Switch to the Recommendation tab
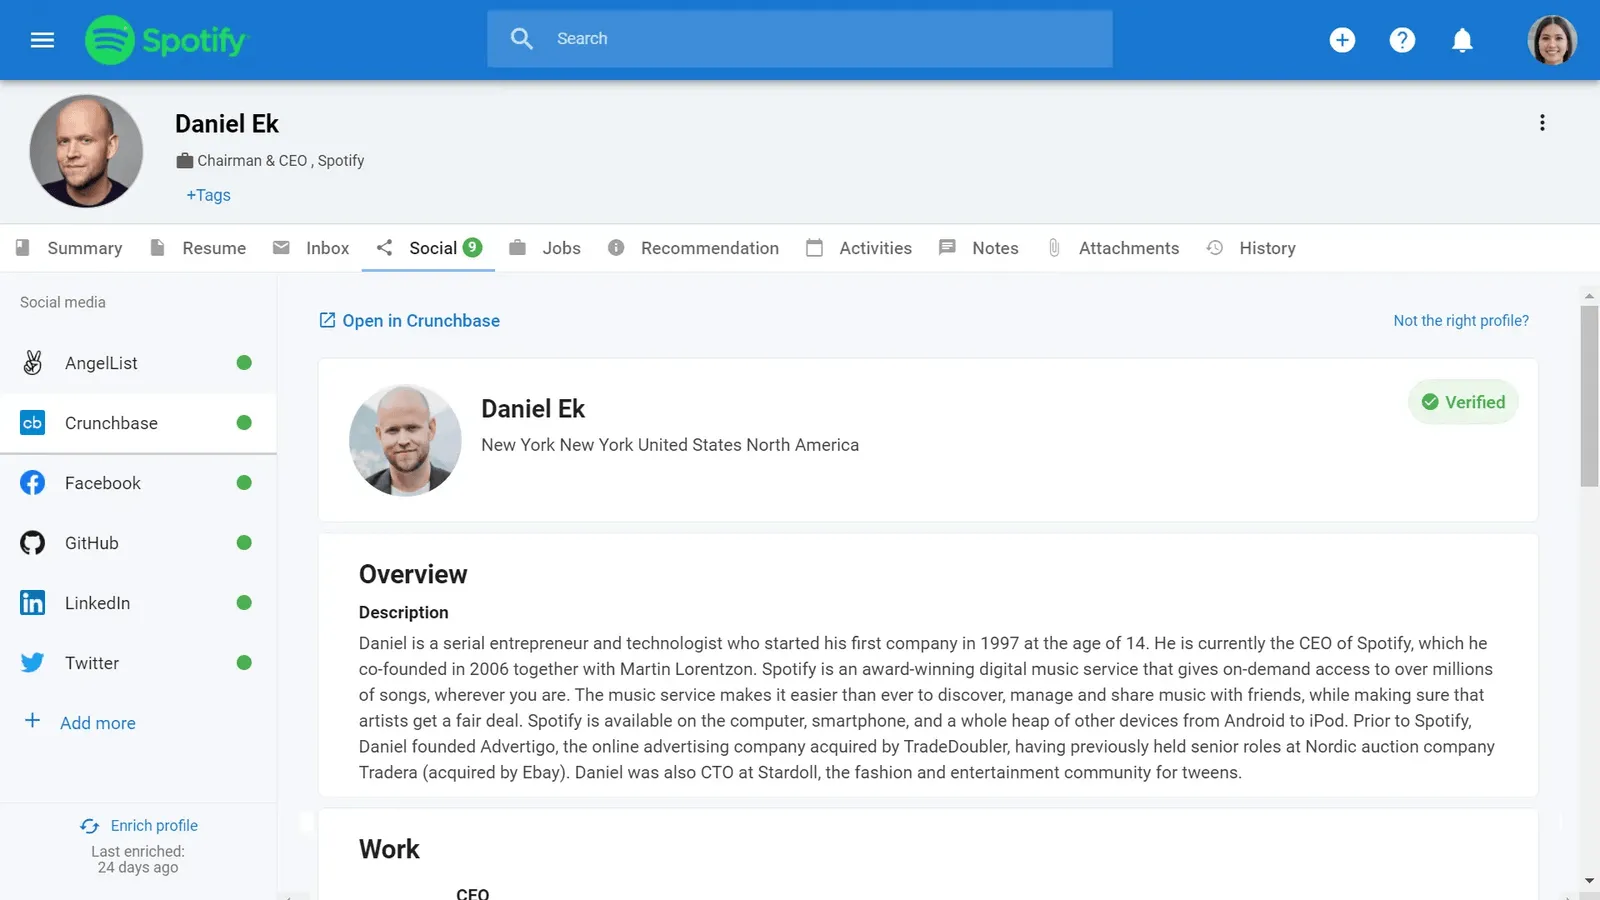This screenshot has width=1600, height=900. [710, 248]
